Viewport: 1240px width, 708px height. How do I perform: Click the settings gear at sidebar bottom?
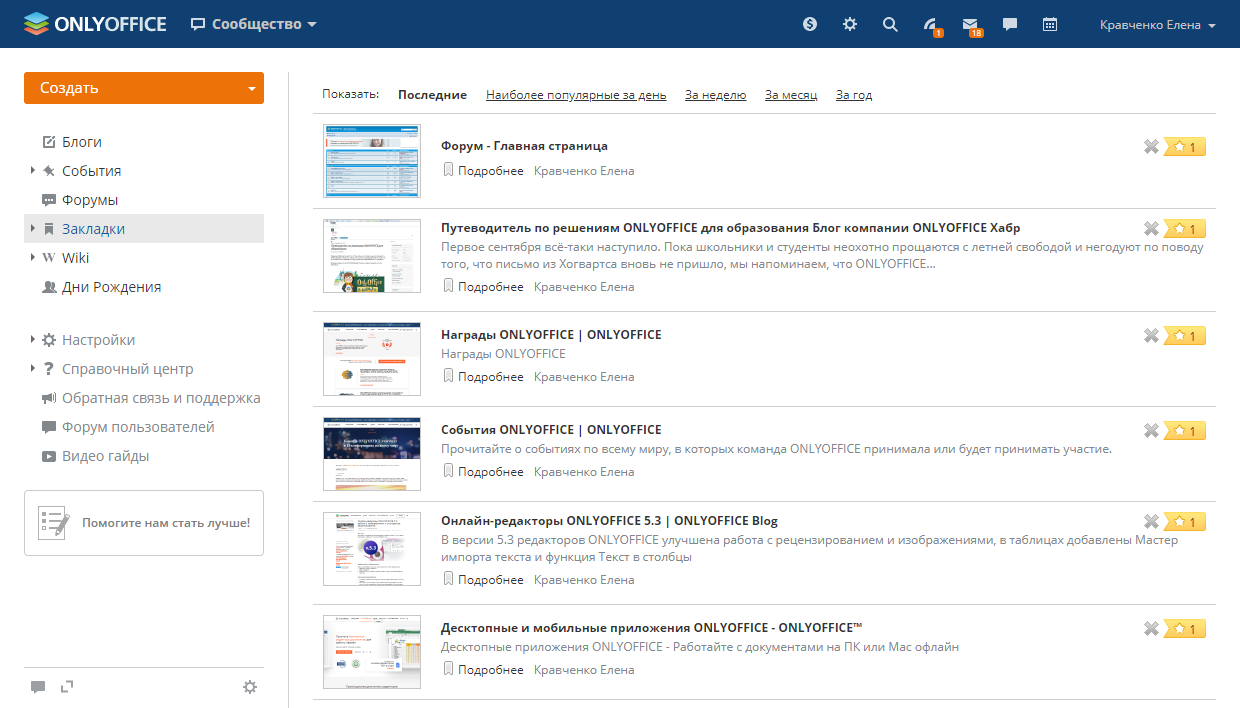coord(250,687)
